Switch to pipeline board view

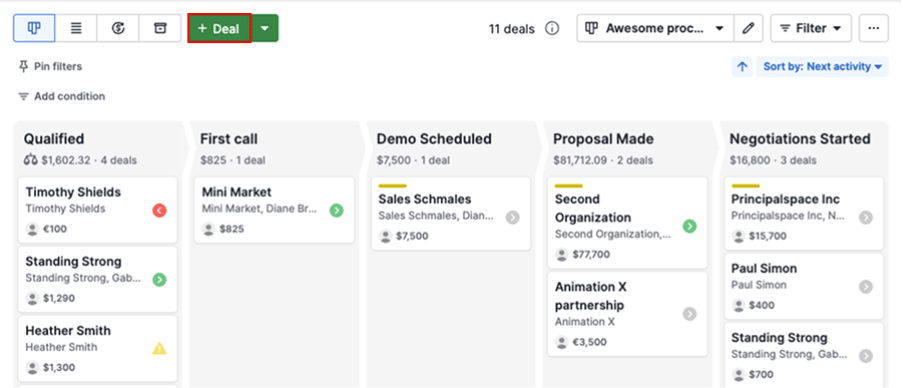35,28
